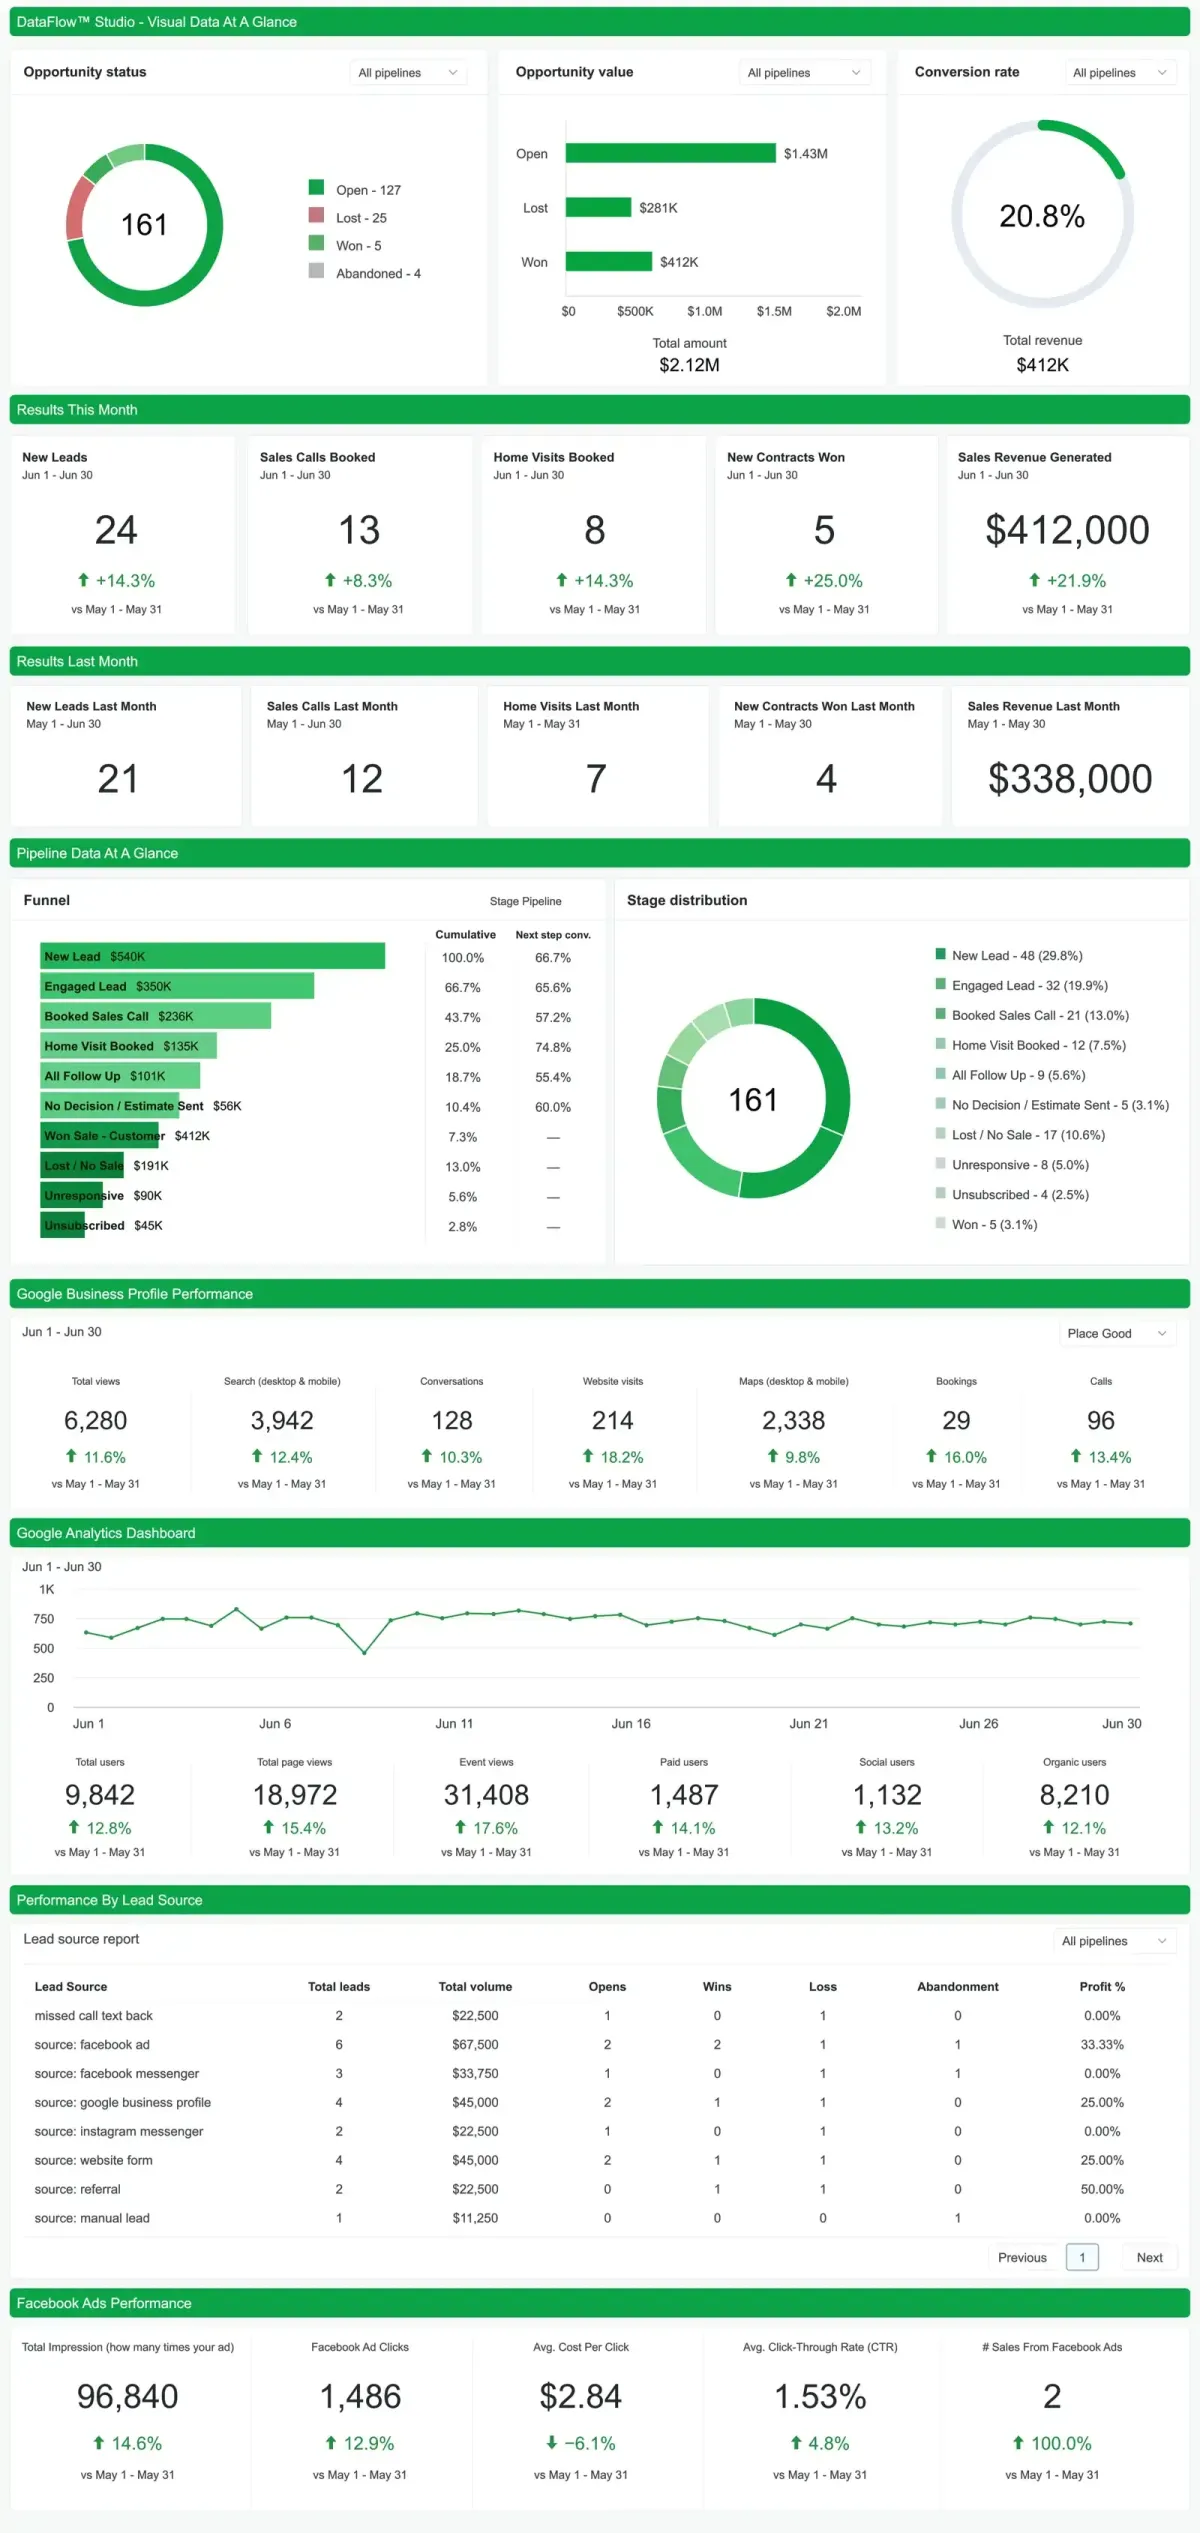The image size is (1200, 2533).
Task: Click the 20.8% conversion rate gauge value
Action: (x=1042, y=216)
